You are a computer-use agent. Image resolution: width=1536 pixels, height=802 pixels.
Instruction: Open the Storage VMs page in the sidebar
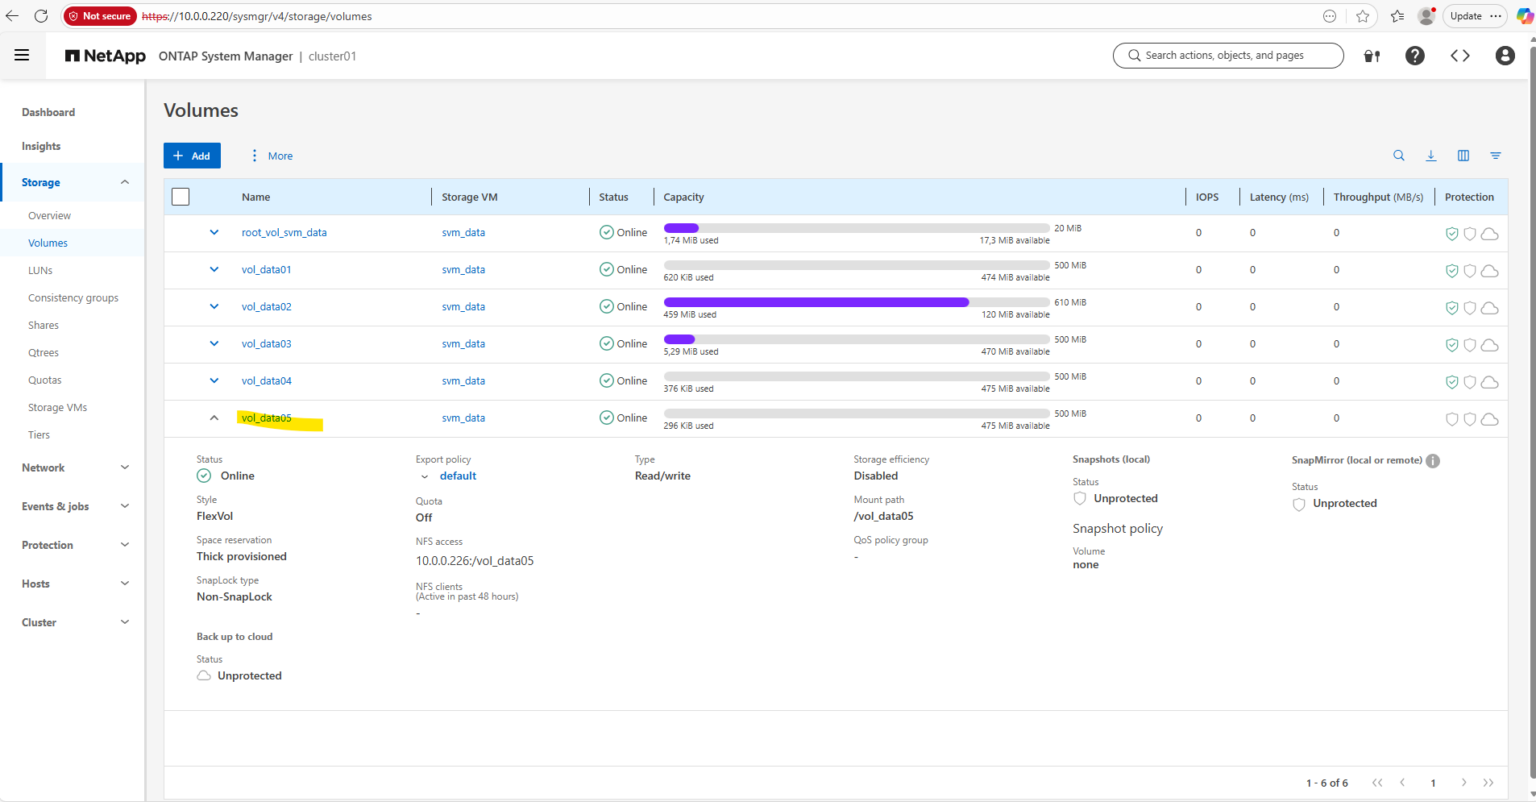pyautogui.click(x=55, y=407)
